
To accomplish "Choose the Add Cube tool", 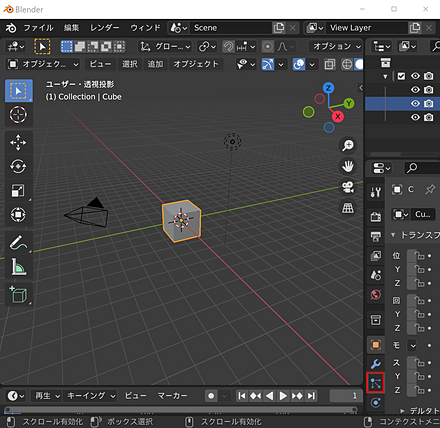I will click(x=18, y=294).
